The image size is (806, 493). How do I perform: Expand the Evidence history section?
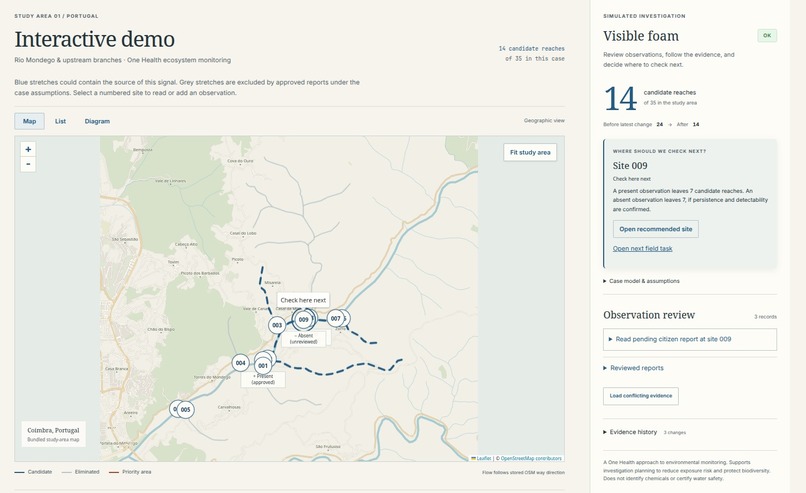630,432
